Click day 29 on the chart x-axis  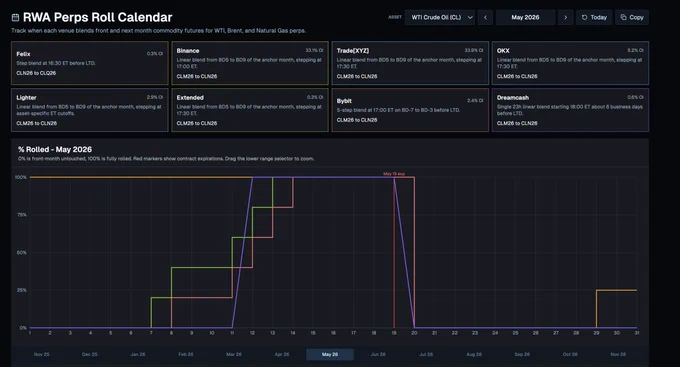pos(596,333)
